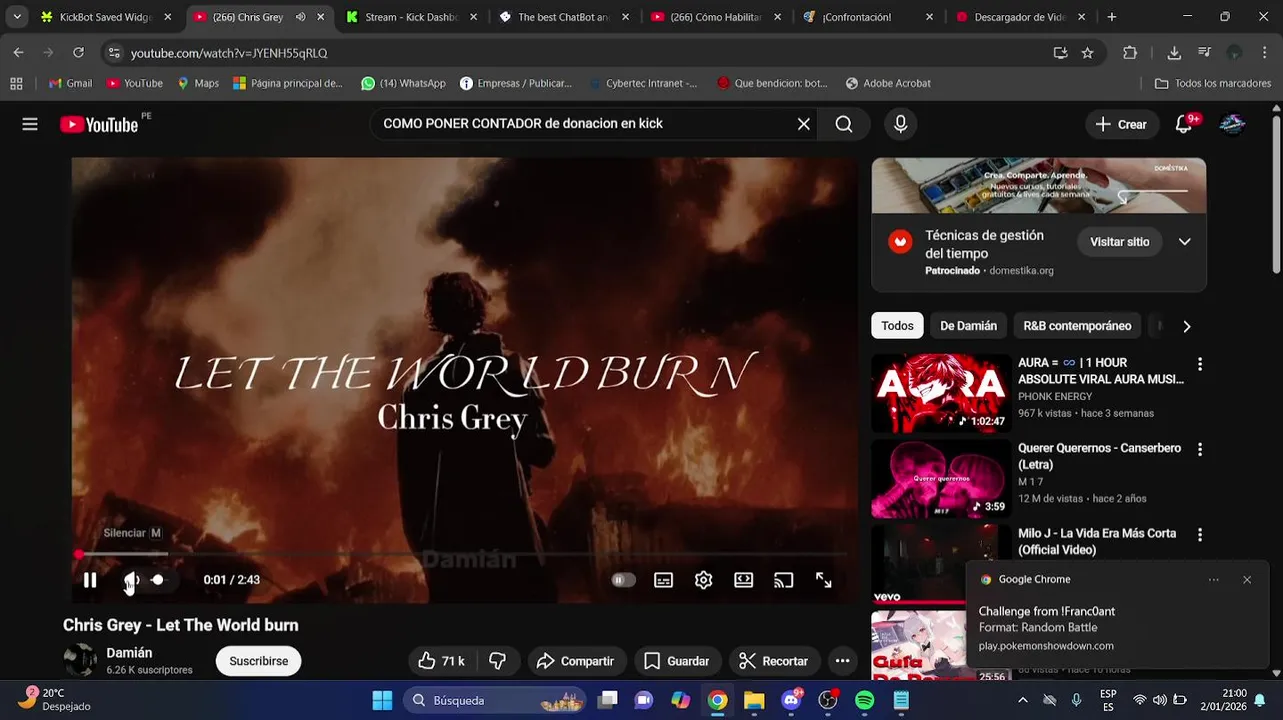
Task: Mute the video using the speaker icon
Action: coord(131,580)
